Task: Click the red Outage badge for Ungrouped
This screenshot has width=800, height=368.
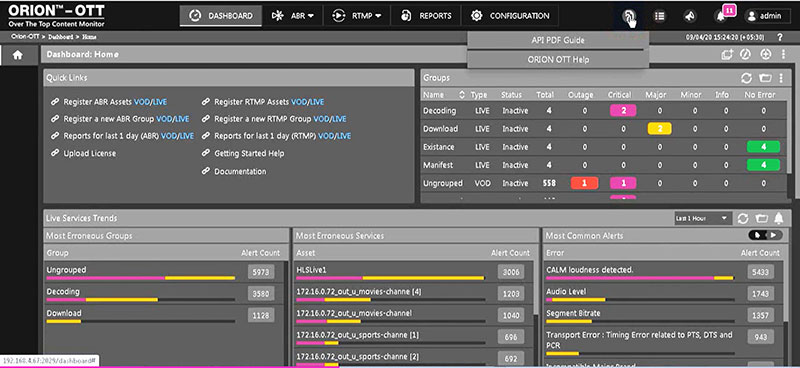Action: [584, 183]
